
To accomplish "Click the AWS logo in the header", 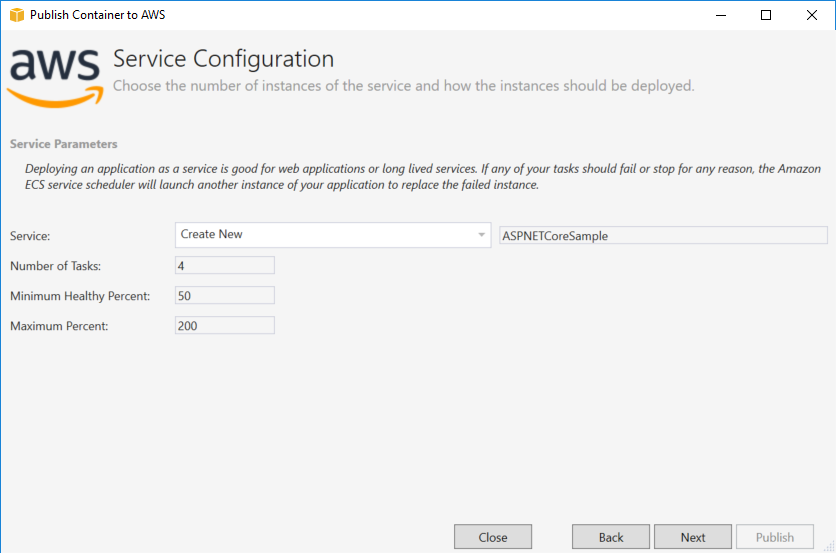I will click(x=55, y=73).
